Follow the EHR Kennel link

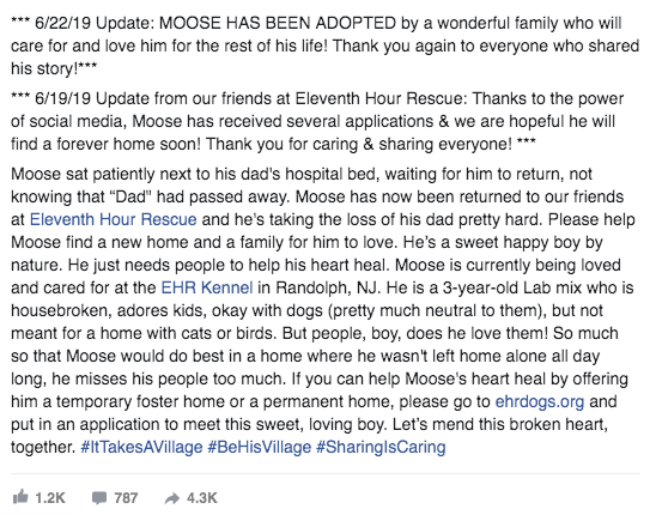pyautogui.click(x=207, y=287)
